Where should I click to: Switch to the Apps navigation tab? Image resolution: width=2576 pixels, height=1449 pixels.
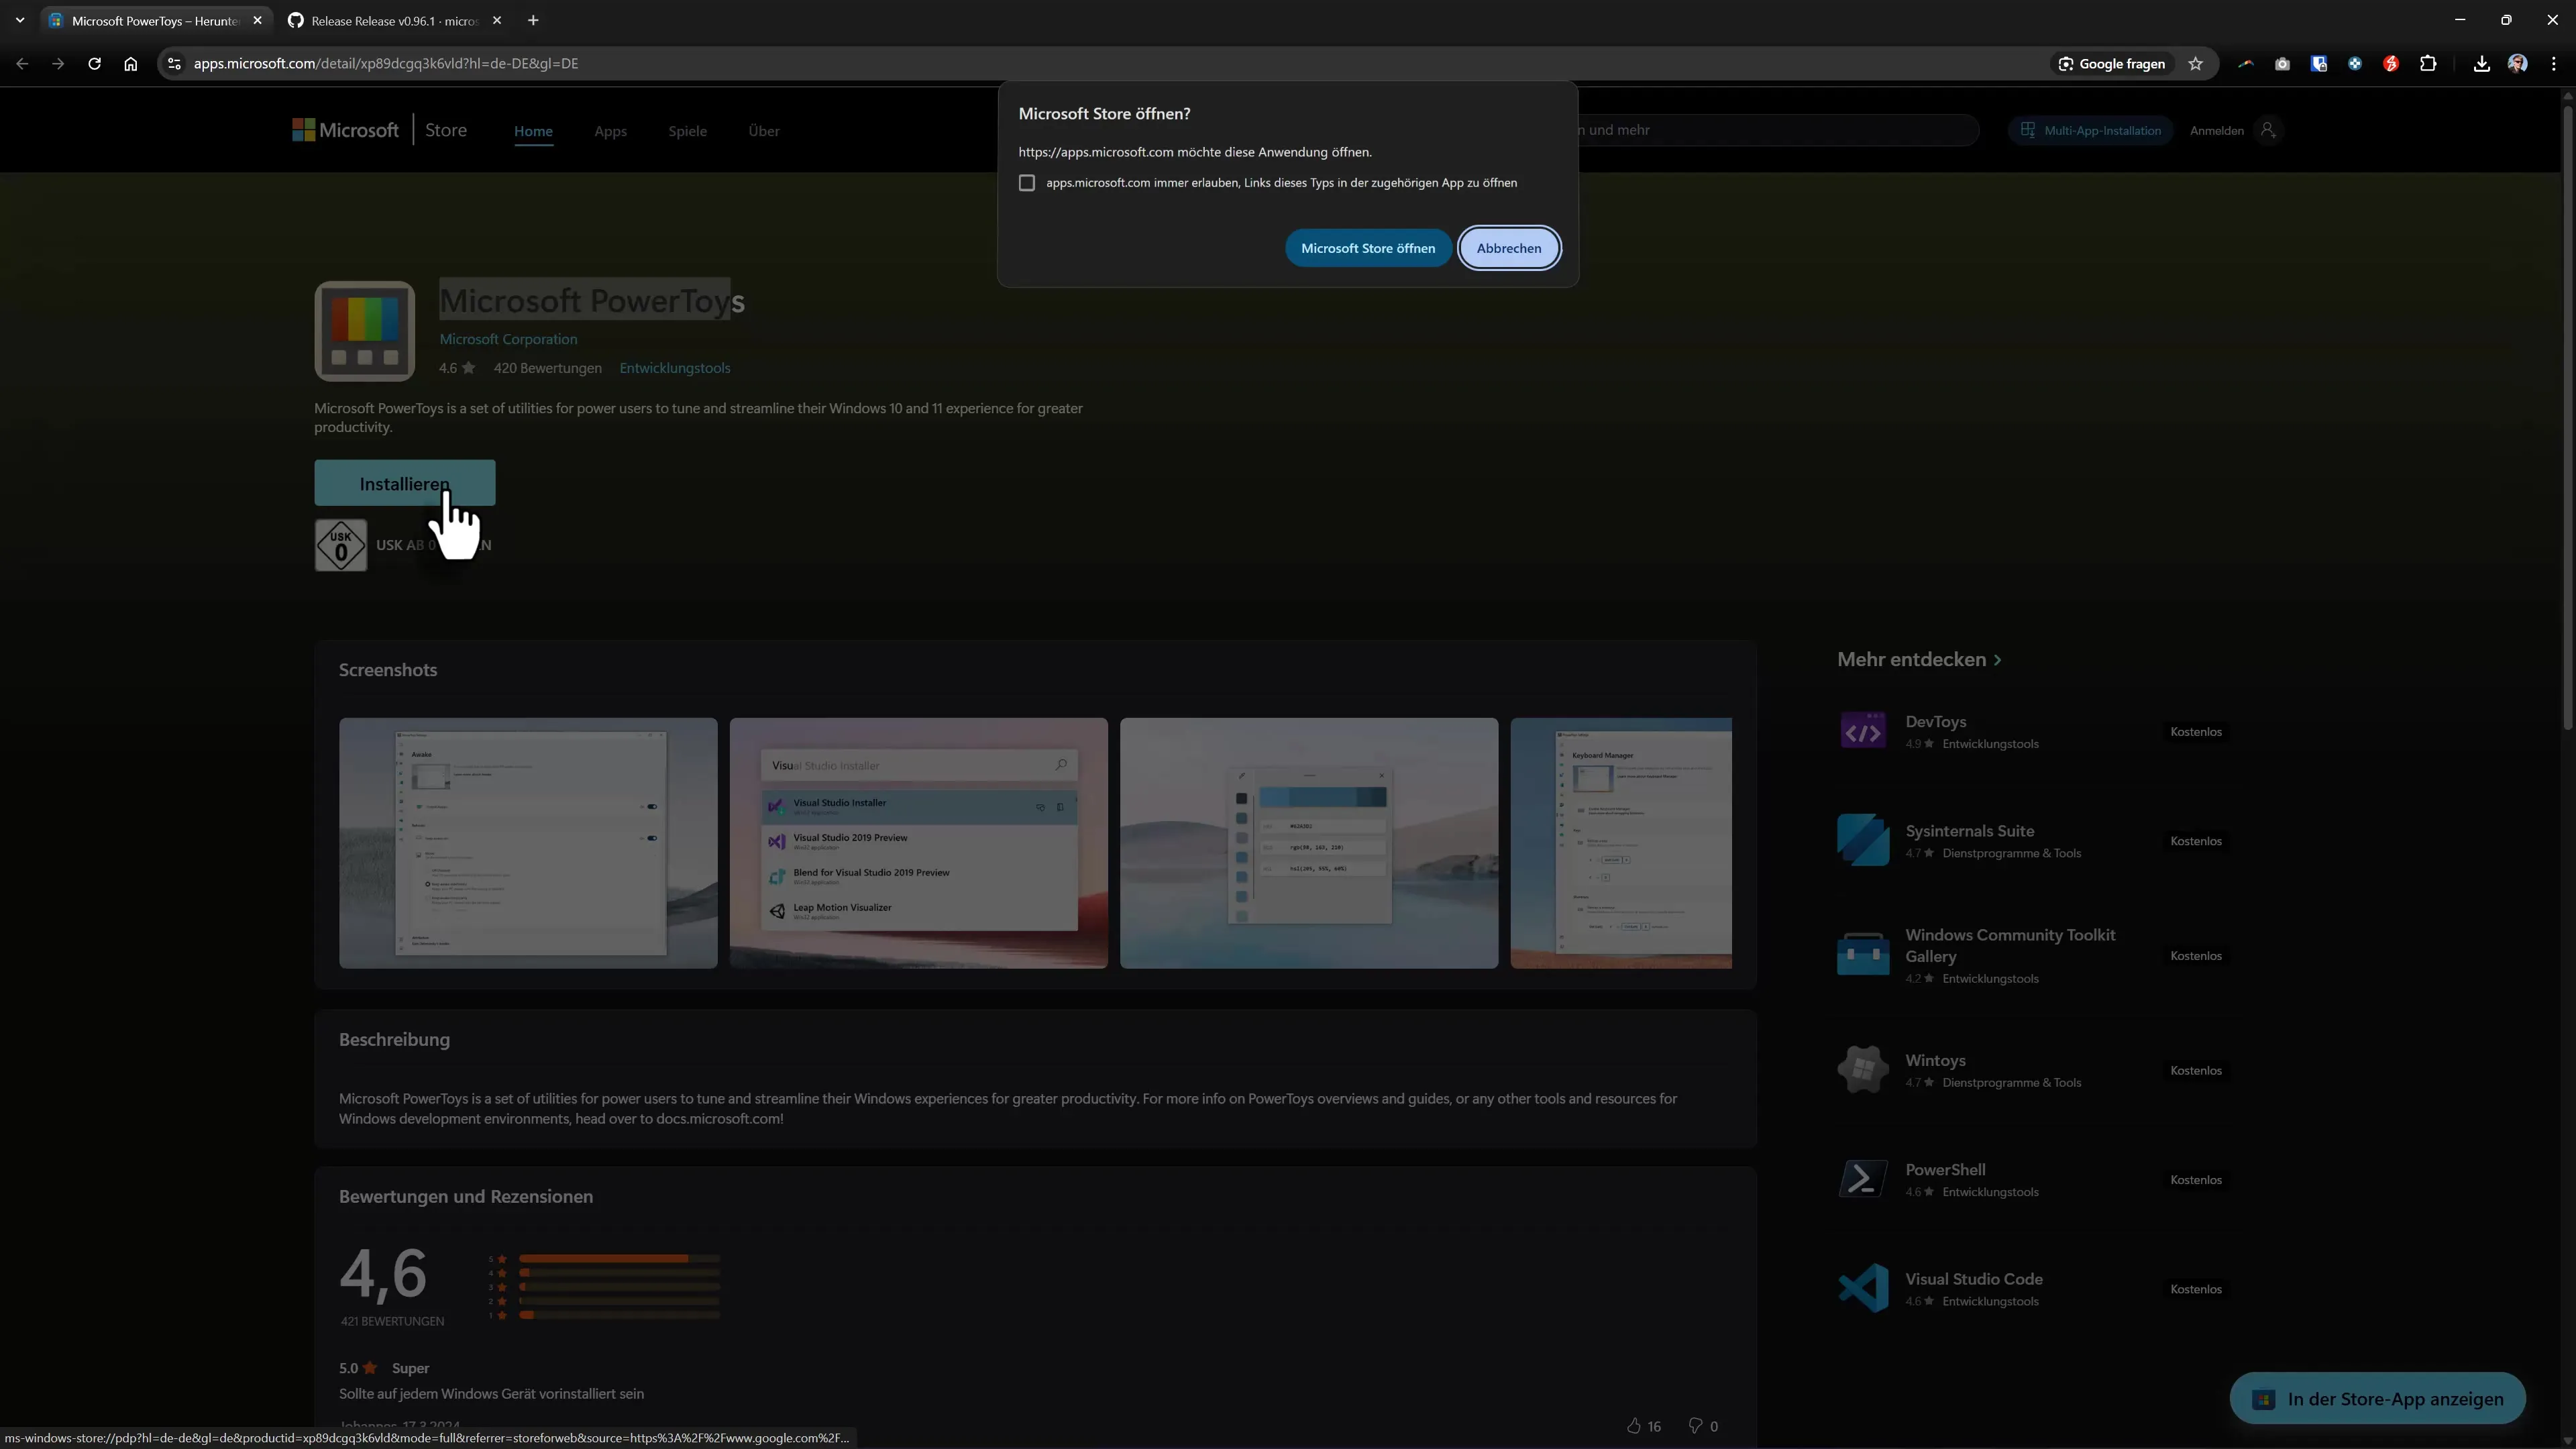point(611,131)
